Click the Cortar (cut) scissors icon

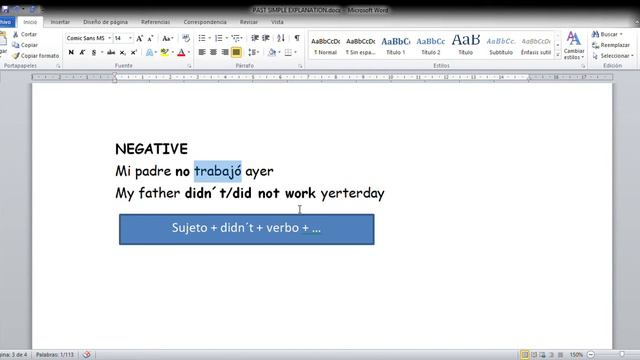16,35
